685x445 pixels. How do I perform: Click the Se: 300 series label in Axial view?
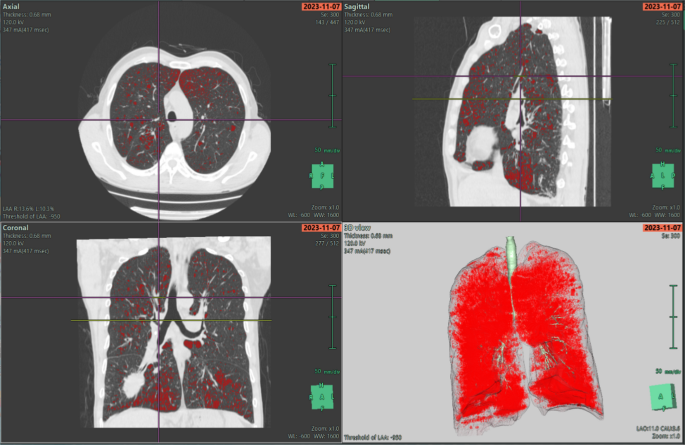point(330,14)
